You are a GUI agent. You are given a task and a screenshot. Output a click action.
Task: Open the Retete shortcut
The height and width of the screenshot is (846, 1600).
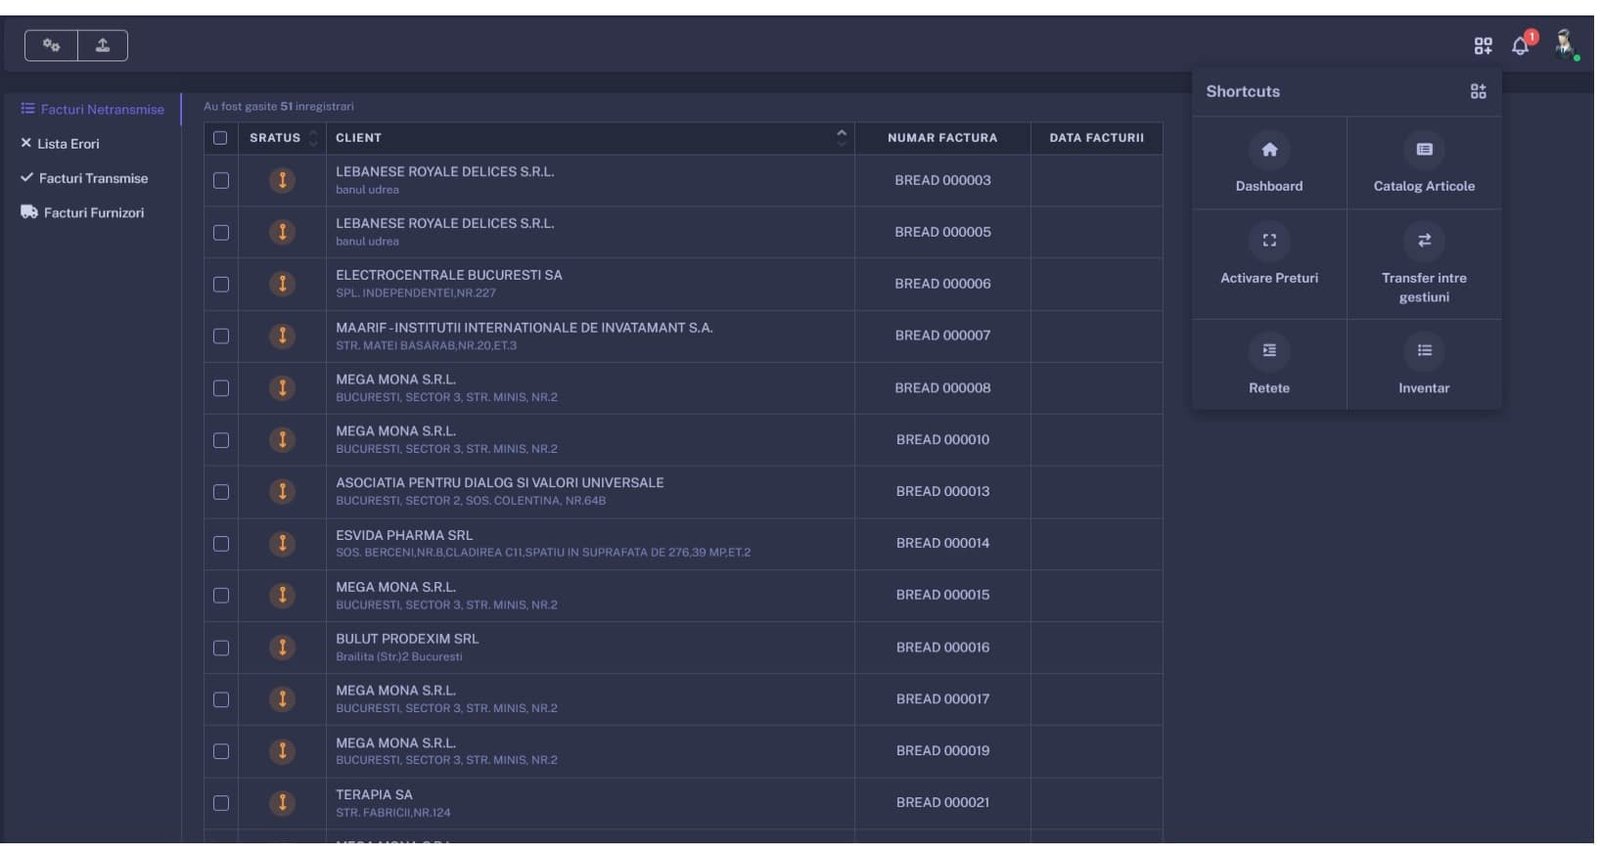point(1269,365)
